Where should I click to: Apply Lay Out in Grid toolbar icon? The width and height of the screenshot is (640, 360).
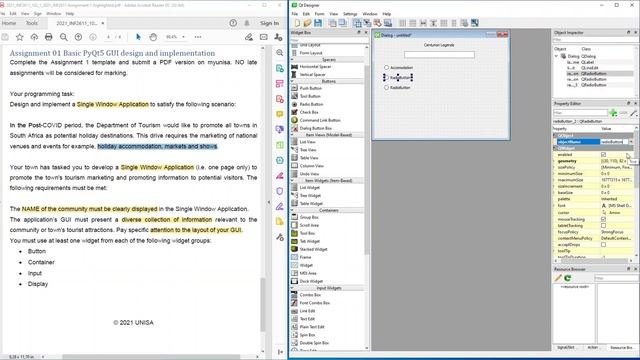(x=444, y=23)
